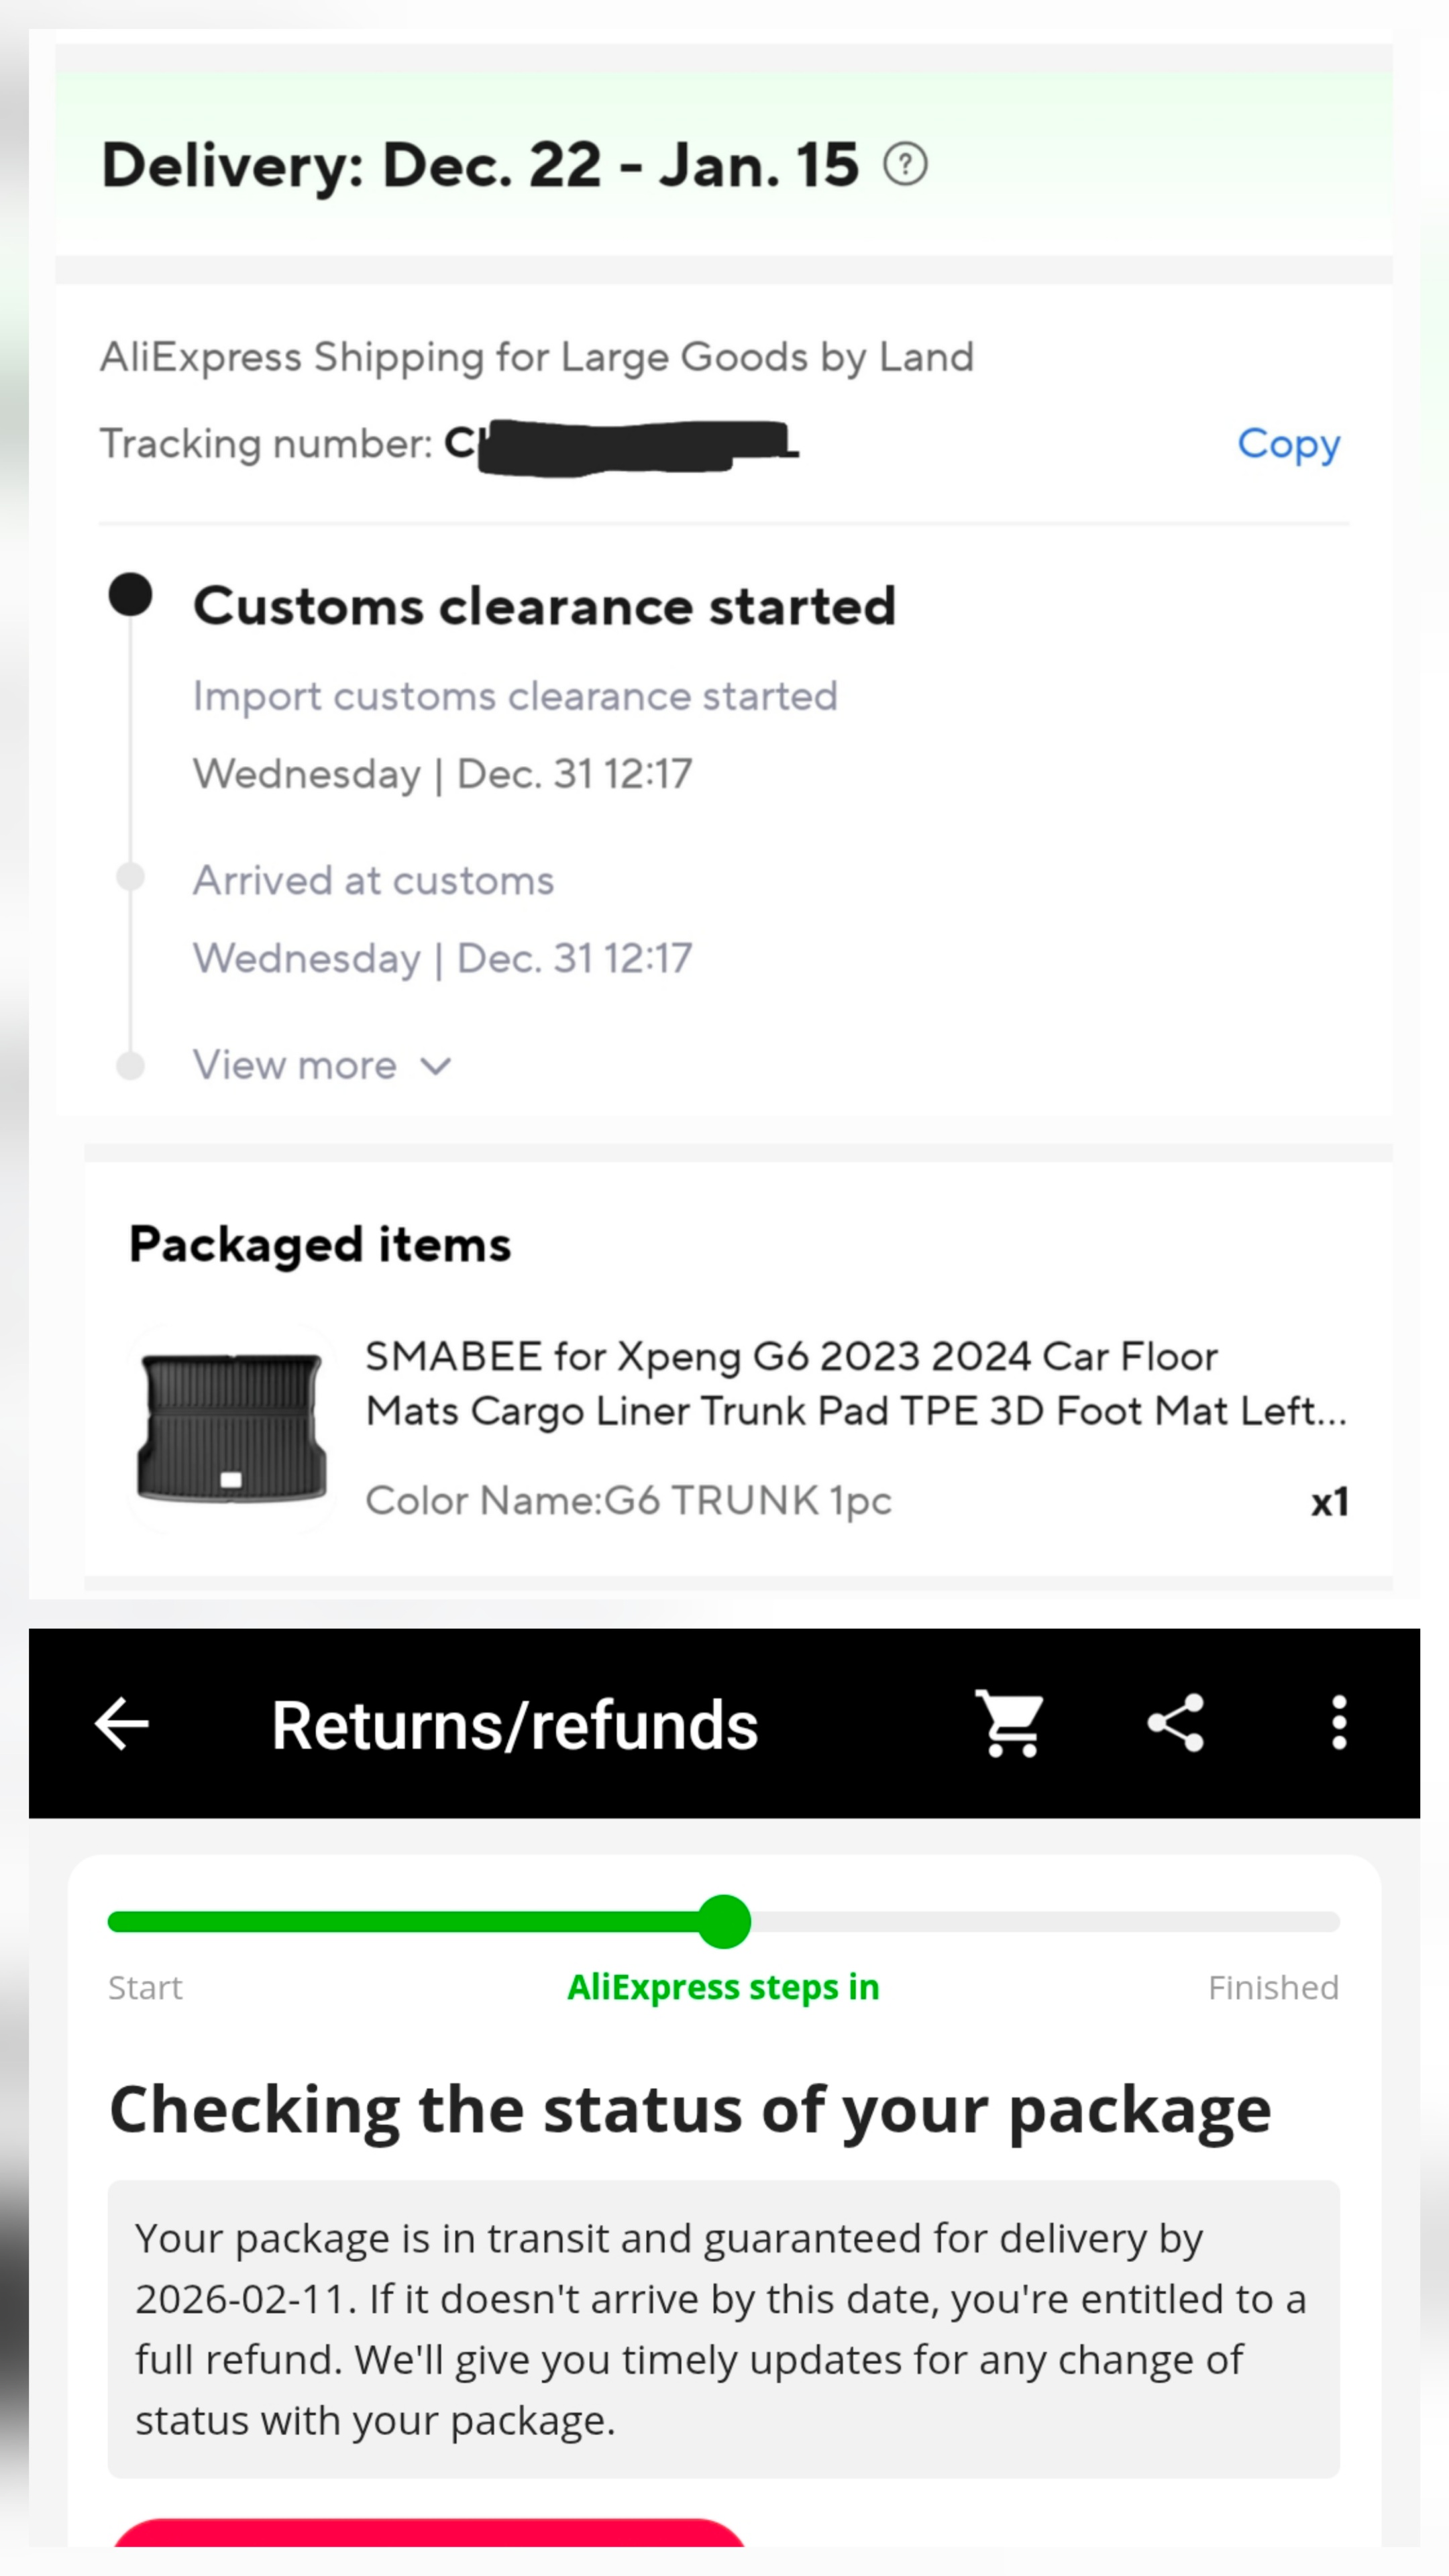Copy the tracking number

pyautogui.click(x=1288, y=443)
